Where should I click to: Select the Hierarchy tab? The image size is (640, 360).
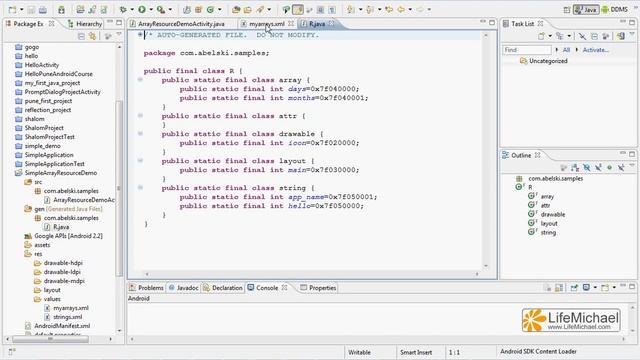coord(84,24)
